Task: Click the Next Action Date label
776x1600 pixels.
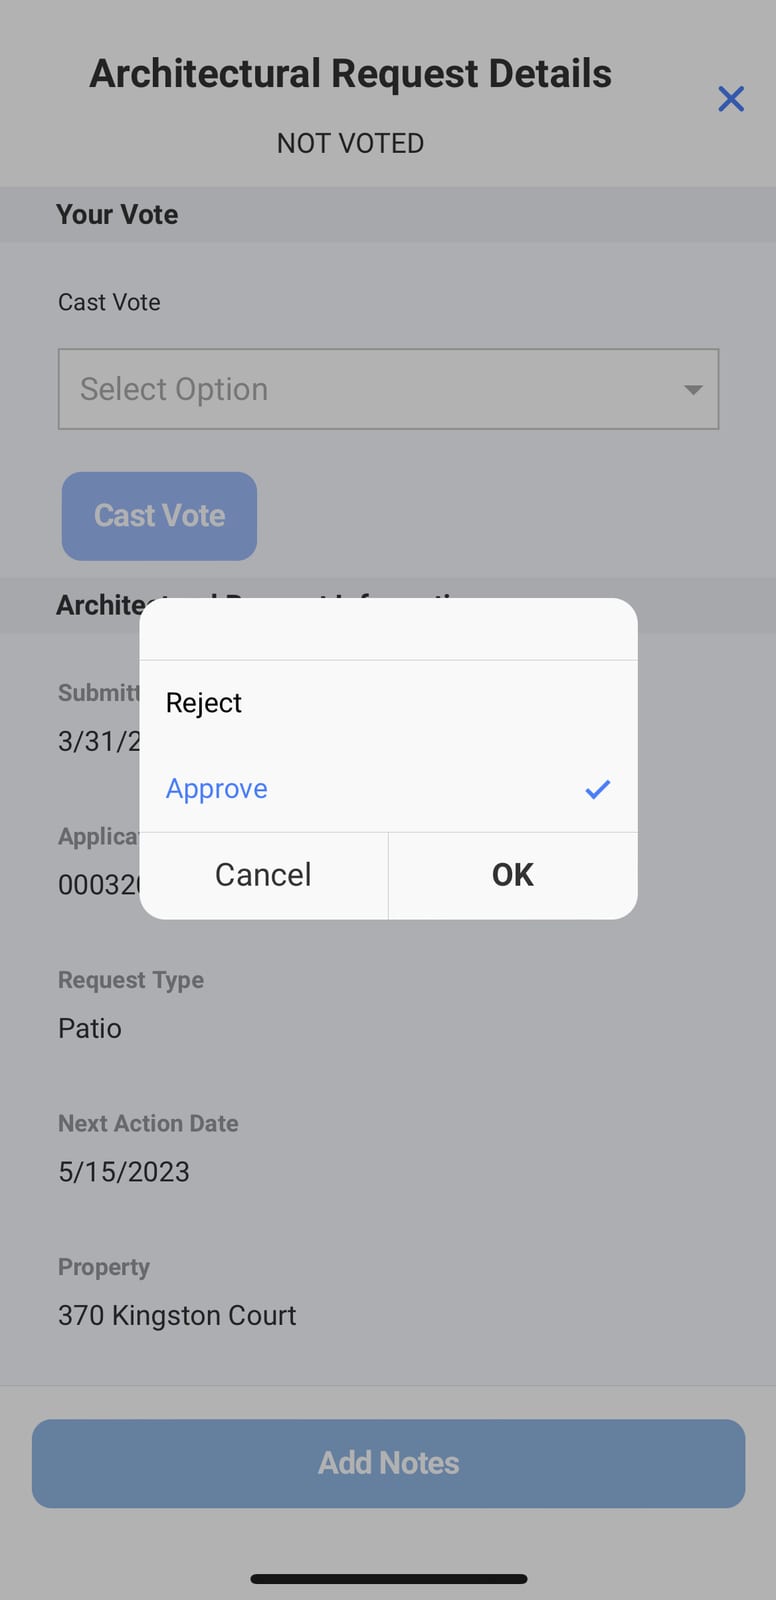Action: tap(148, 1123)
